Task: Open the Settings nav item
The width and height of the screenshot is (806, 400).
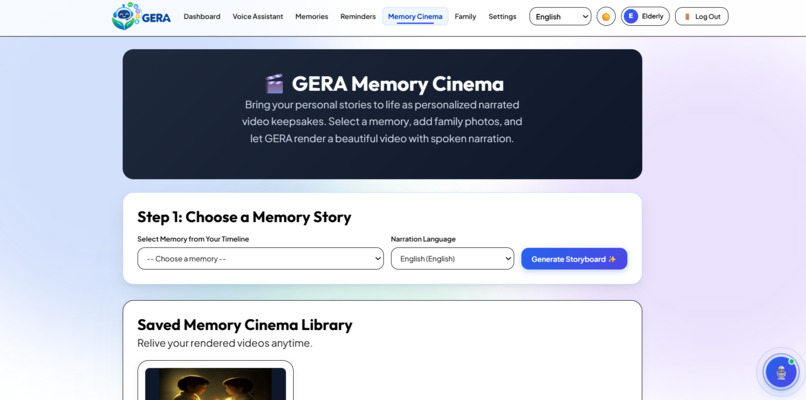Action: tap(502, 16)
